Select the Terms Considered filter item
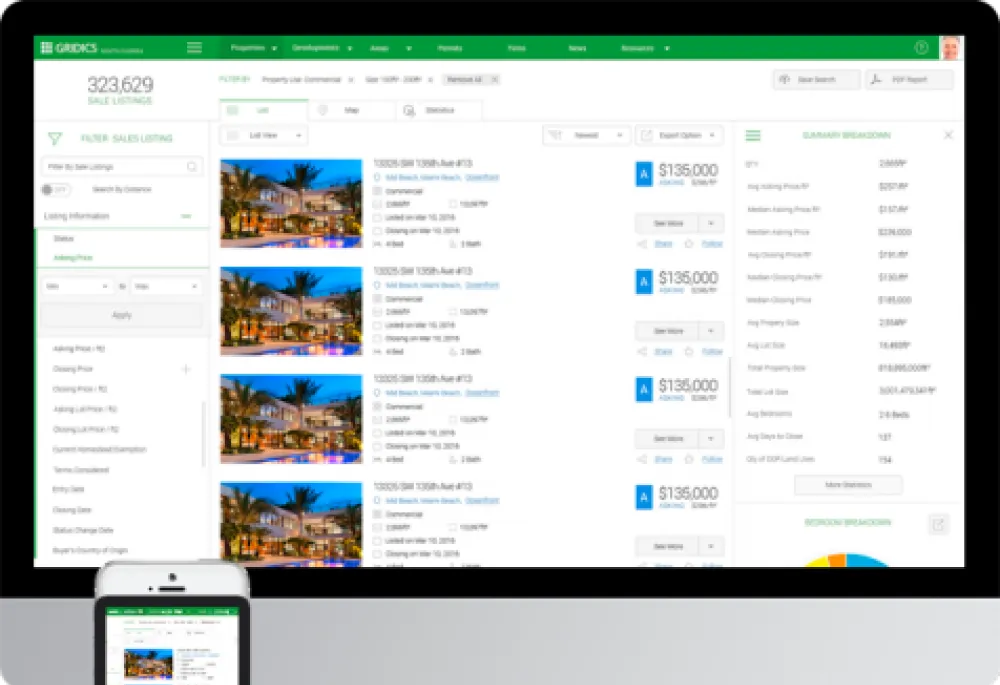This screenshot has width=1000, height=685. (x=81, y=470)
